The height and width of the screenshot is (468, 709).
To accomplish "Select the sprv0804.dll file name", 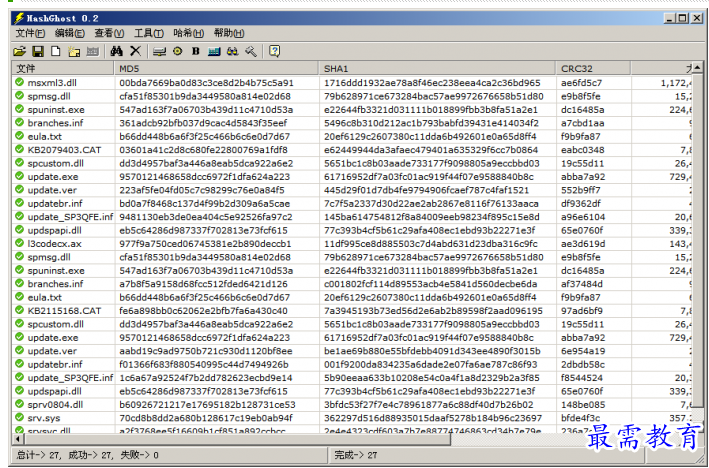I will click(x=55, y=405).
